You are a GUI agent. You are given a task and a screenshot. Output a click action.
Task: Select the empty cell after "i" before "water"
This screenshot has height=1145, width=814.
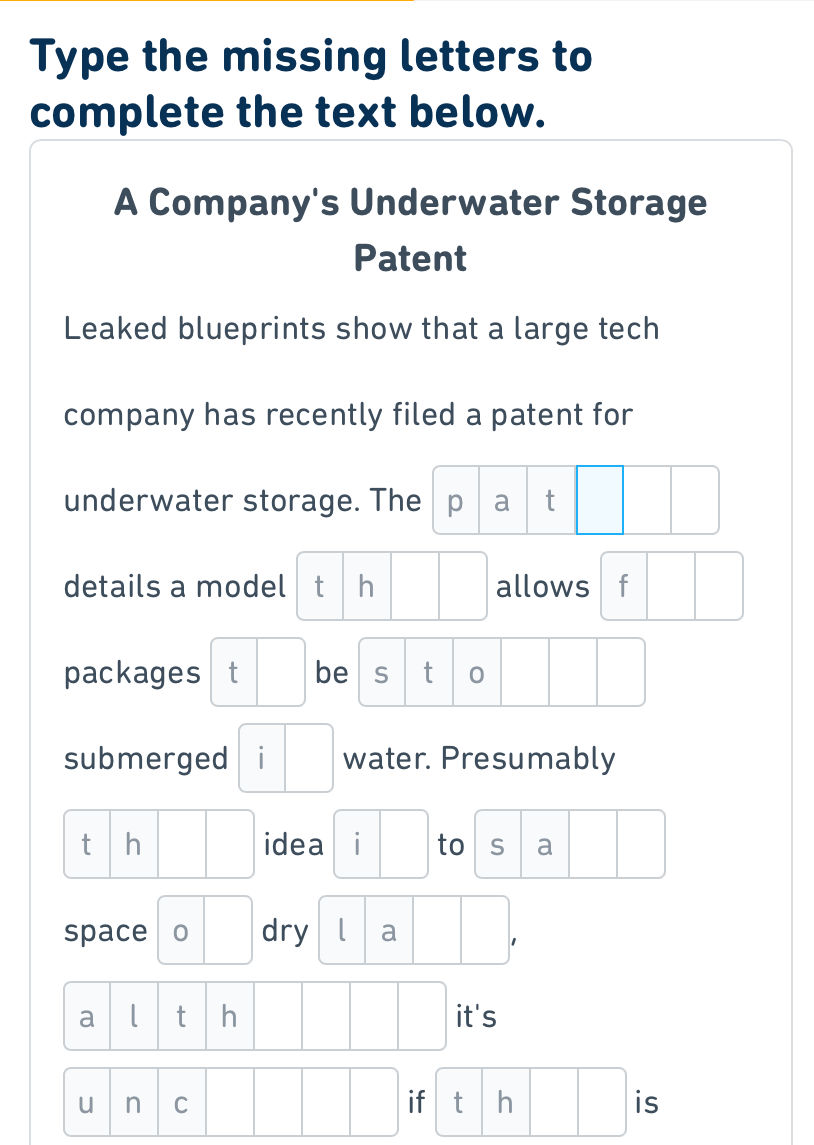[309, 758]
